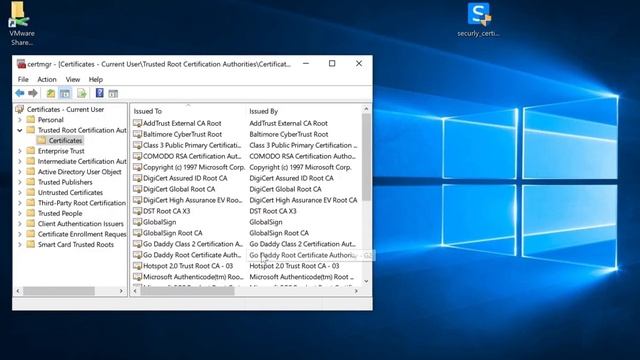The width and height of the screenshot is (640, 360).
Task: Click folder icon next to Smart Card Trusted Roots
Action: coord(31,244)
